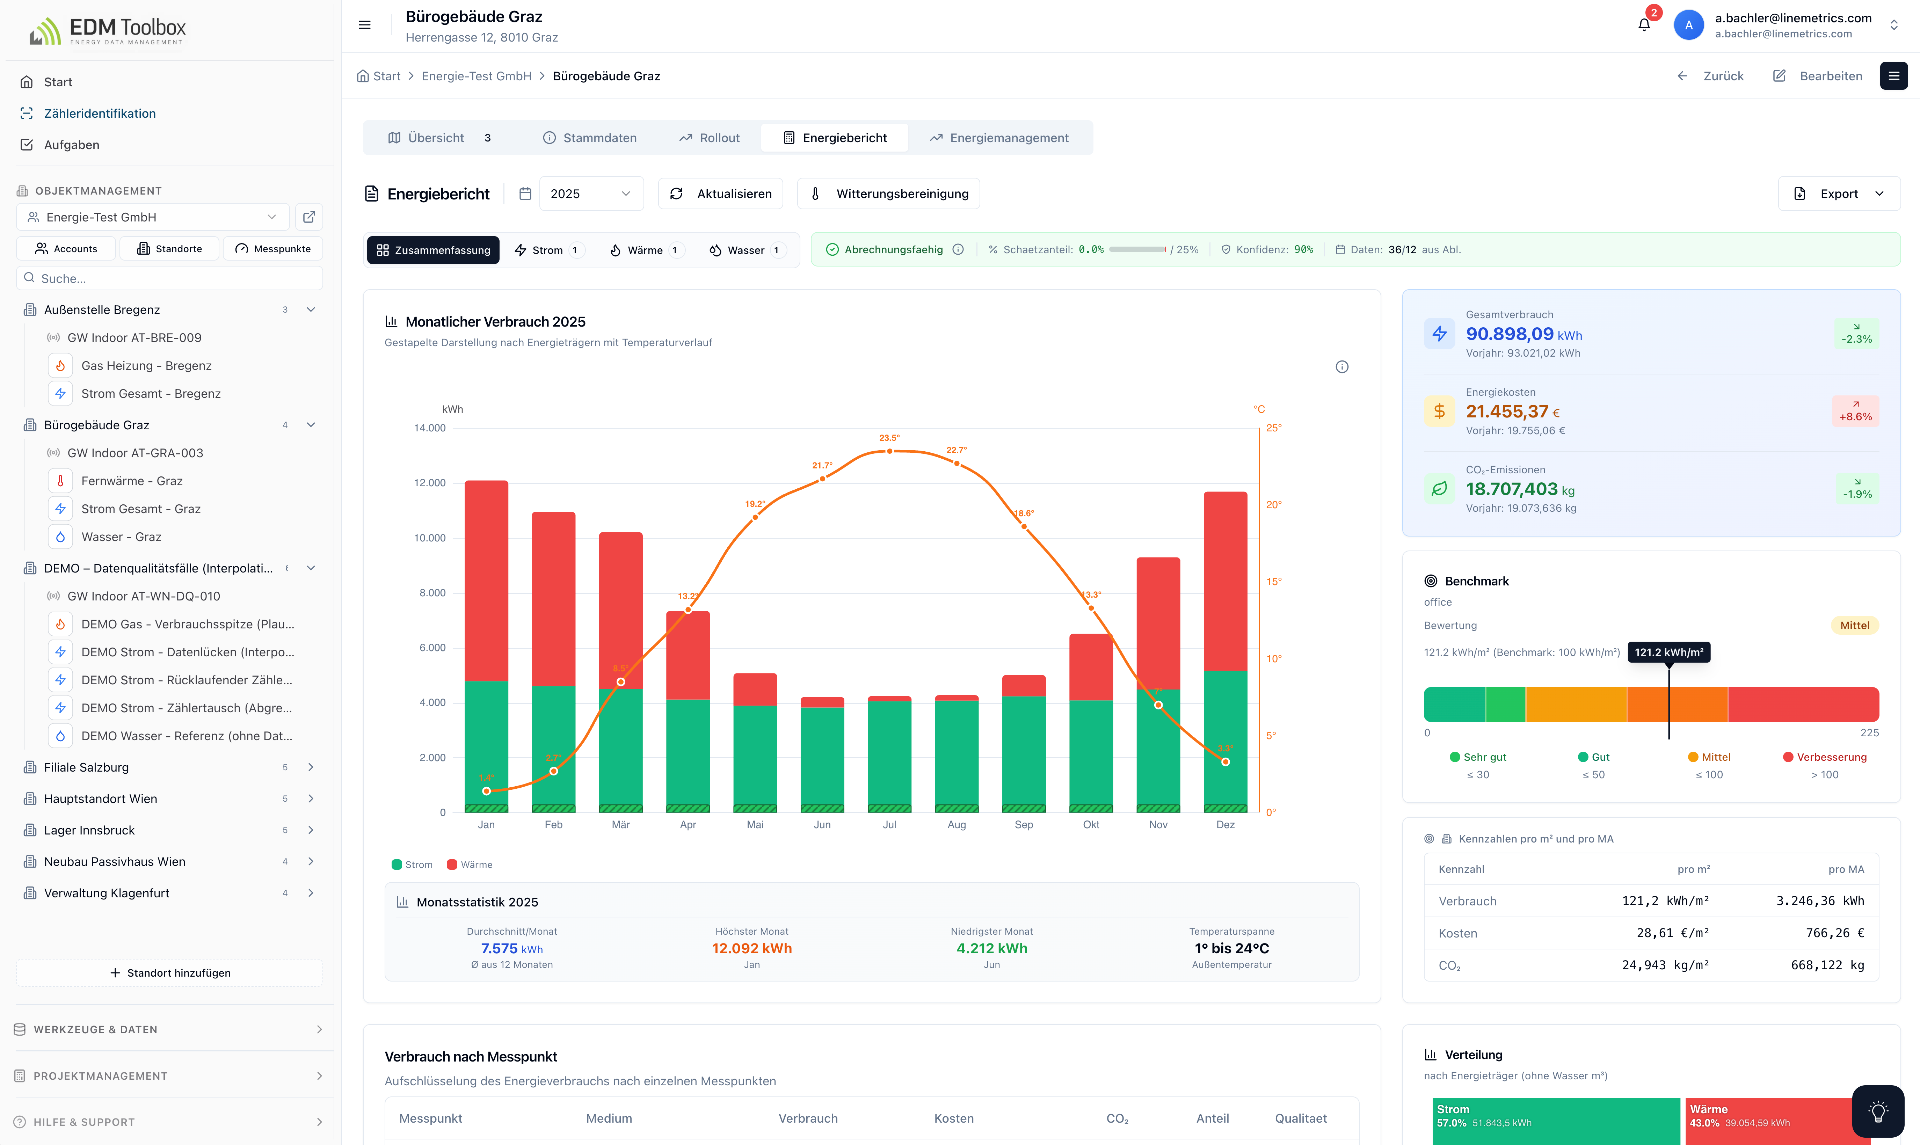Open the Hauptstandort Wien tree item
The width and height of the screenshot is (1920, 1145).
click(x=101, y=799)
